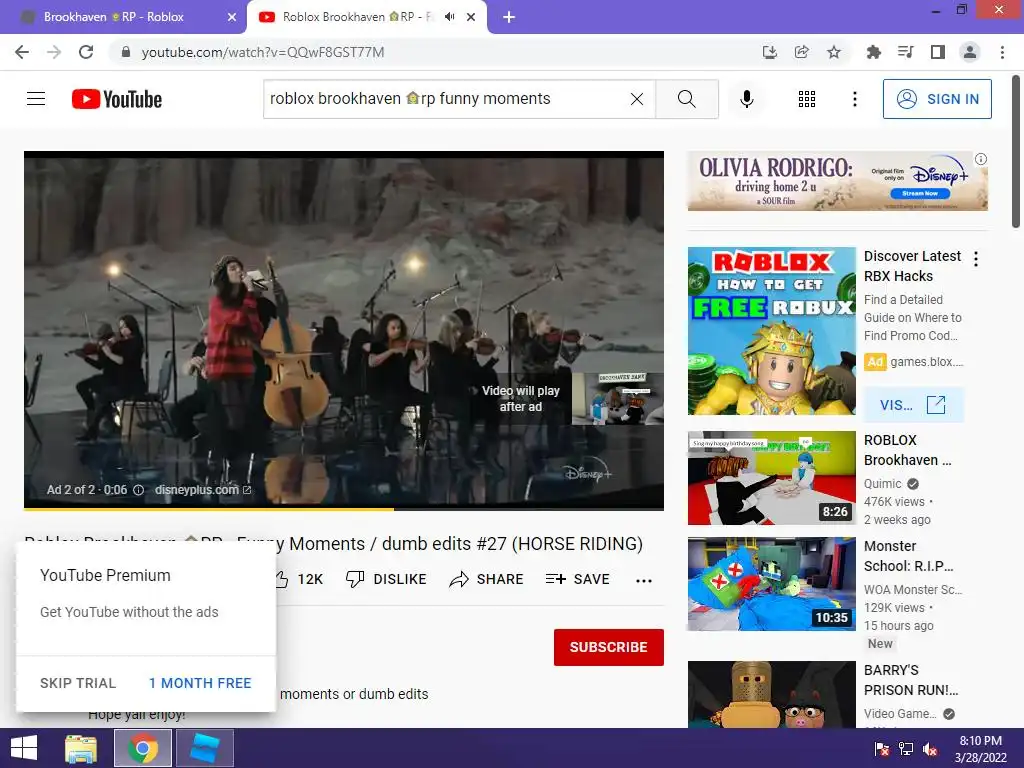The image size is (1024, 768).
Task: Go to YouTube home via logo
Action: pyautogui.click(x=117, y=99)
